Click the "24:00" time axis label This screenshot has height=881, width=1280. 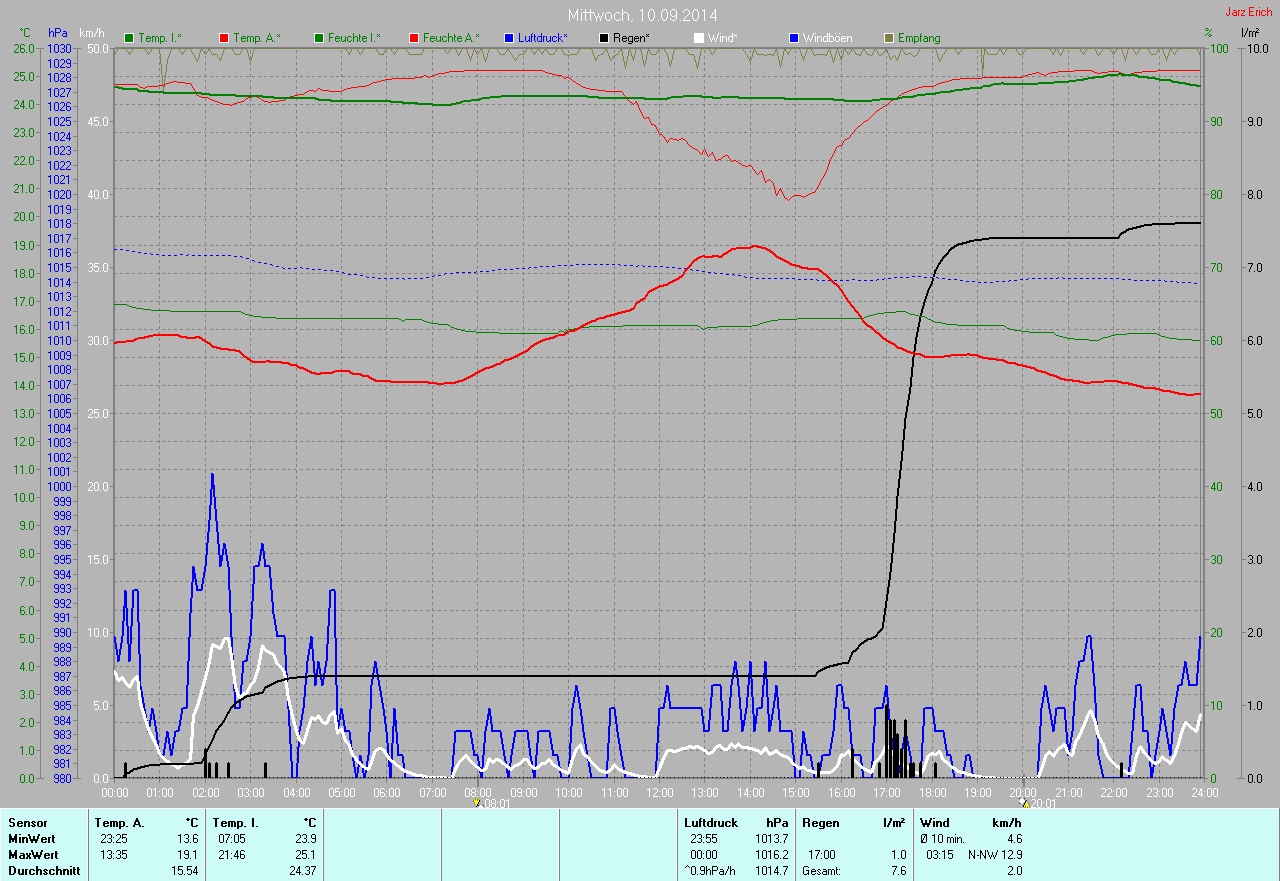pos(1204,792)
